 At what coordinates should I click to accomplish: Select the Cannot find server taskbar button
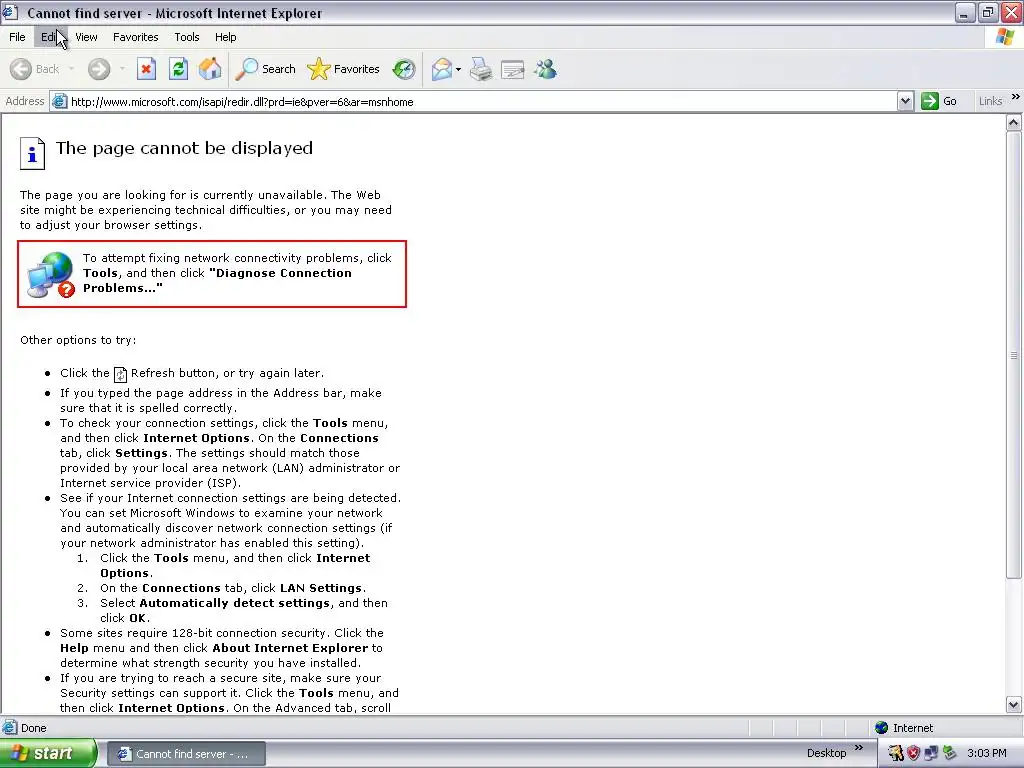click(185, 754)
